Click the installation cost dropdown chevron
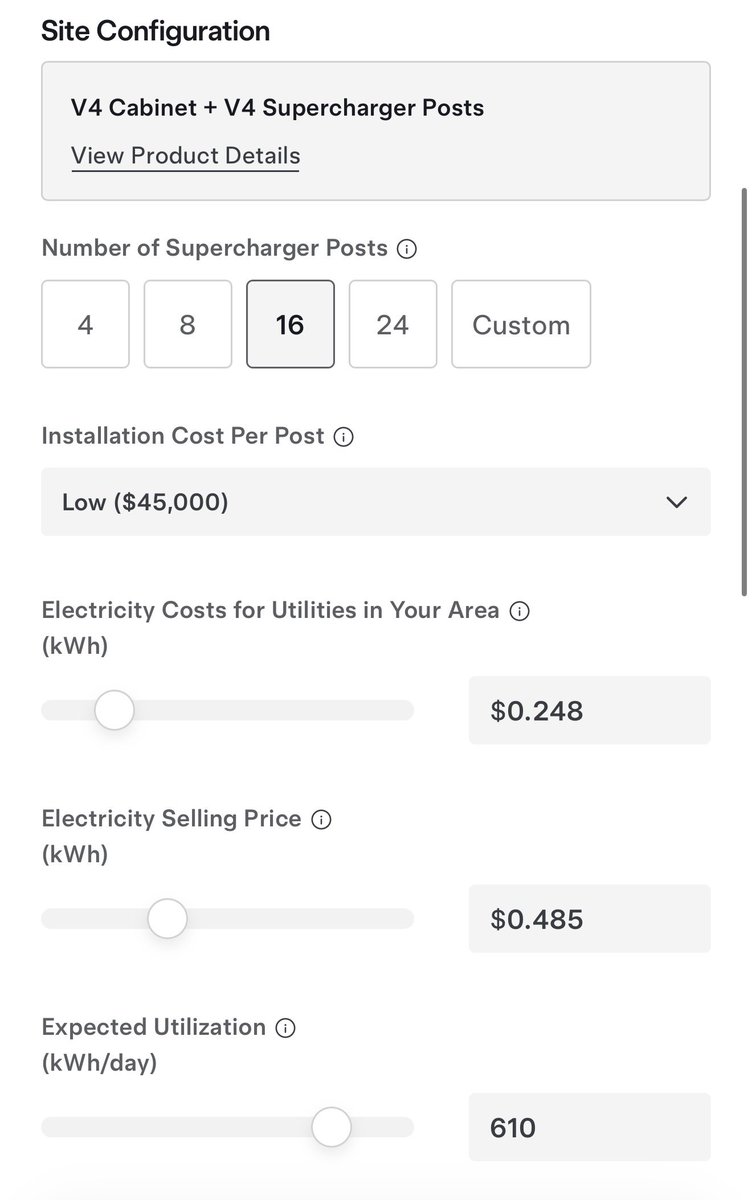 point(676,502)
